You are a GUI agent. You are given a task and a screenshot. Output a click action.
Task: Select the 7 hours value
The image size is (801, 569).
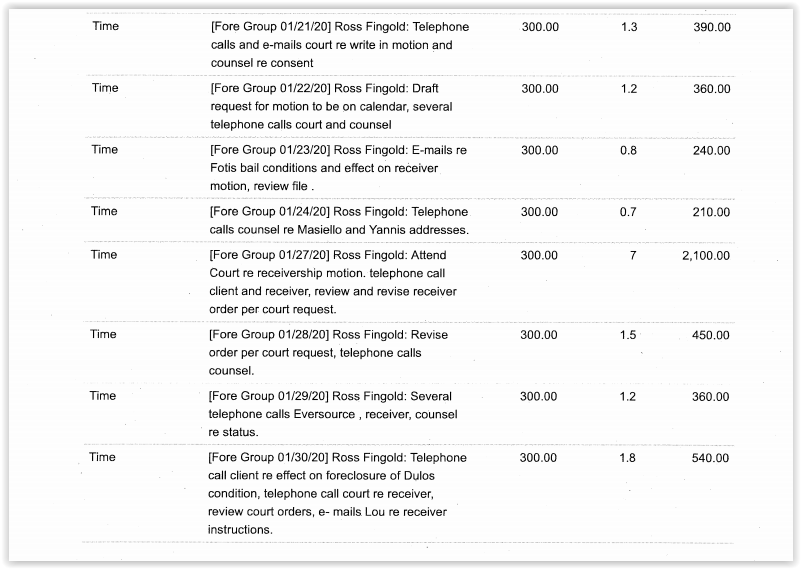(x=632, y=256)
